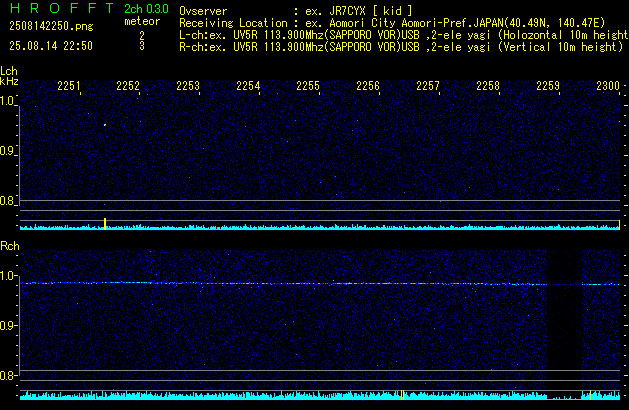Click the kHz unit label
The width and height of the screenshot is (629, 410).
click(x=9, y=81)
